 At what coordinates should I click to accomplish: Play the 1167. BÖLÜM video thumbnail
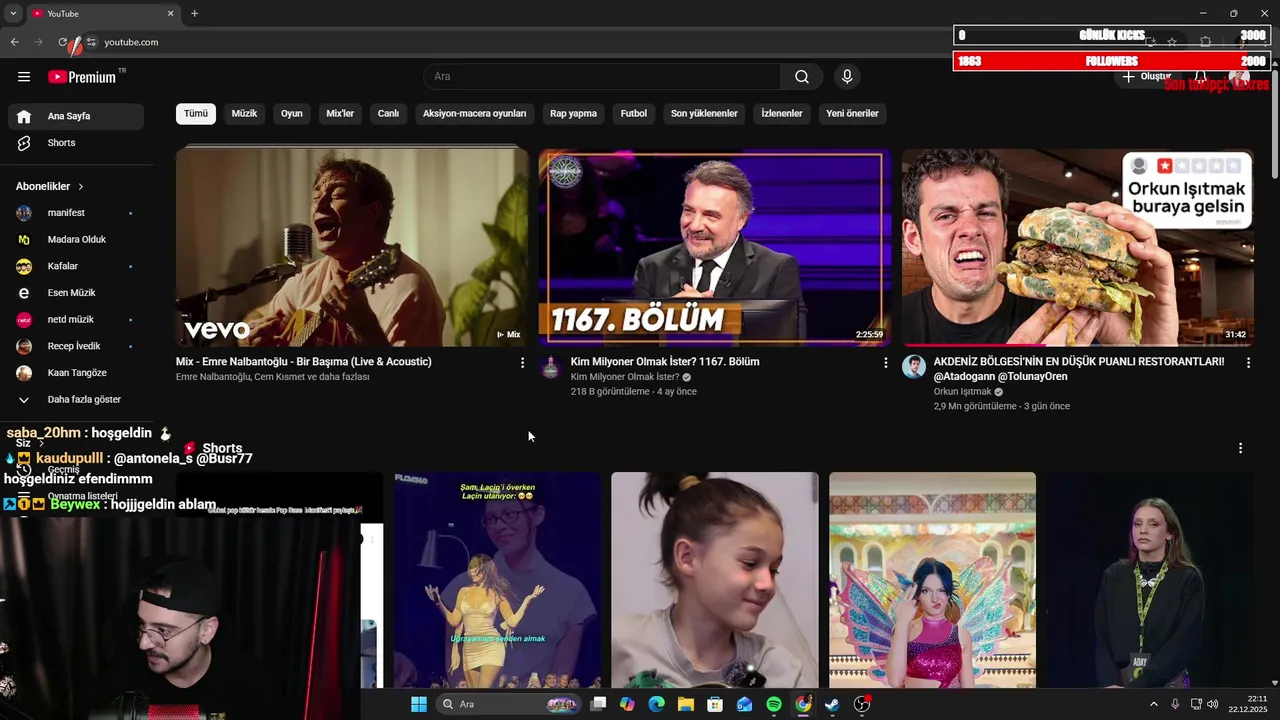[715, 247]
